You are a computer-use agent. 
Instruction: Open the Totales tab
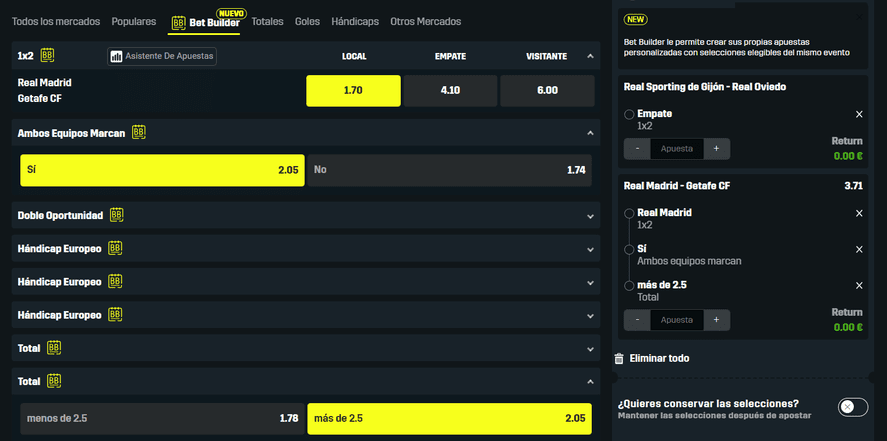coord(268,21)
